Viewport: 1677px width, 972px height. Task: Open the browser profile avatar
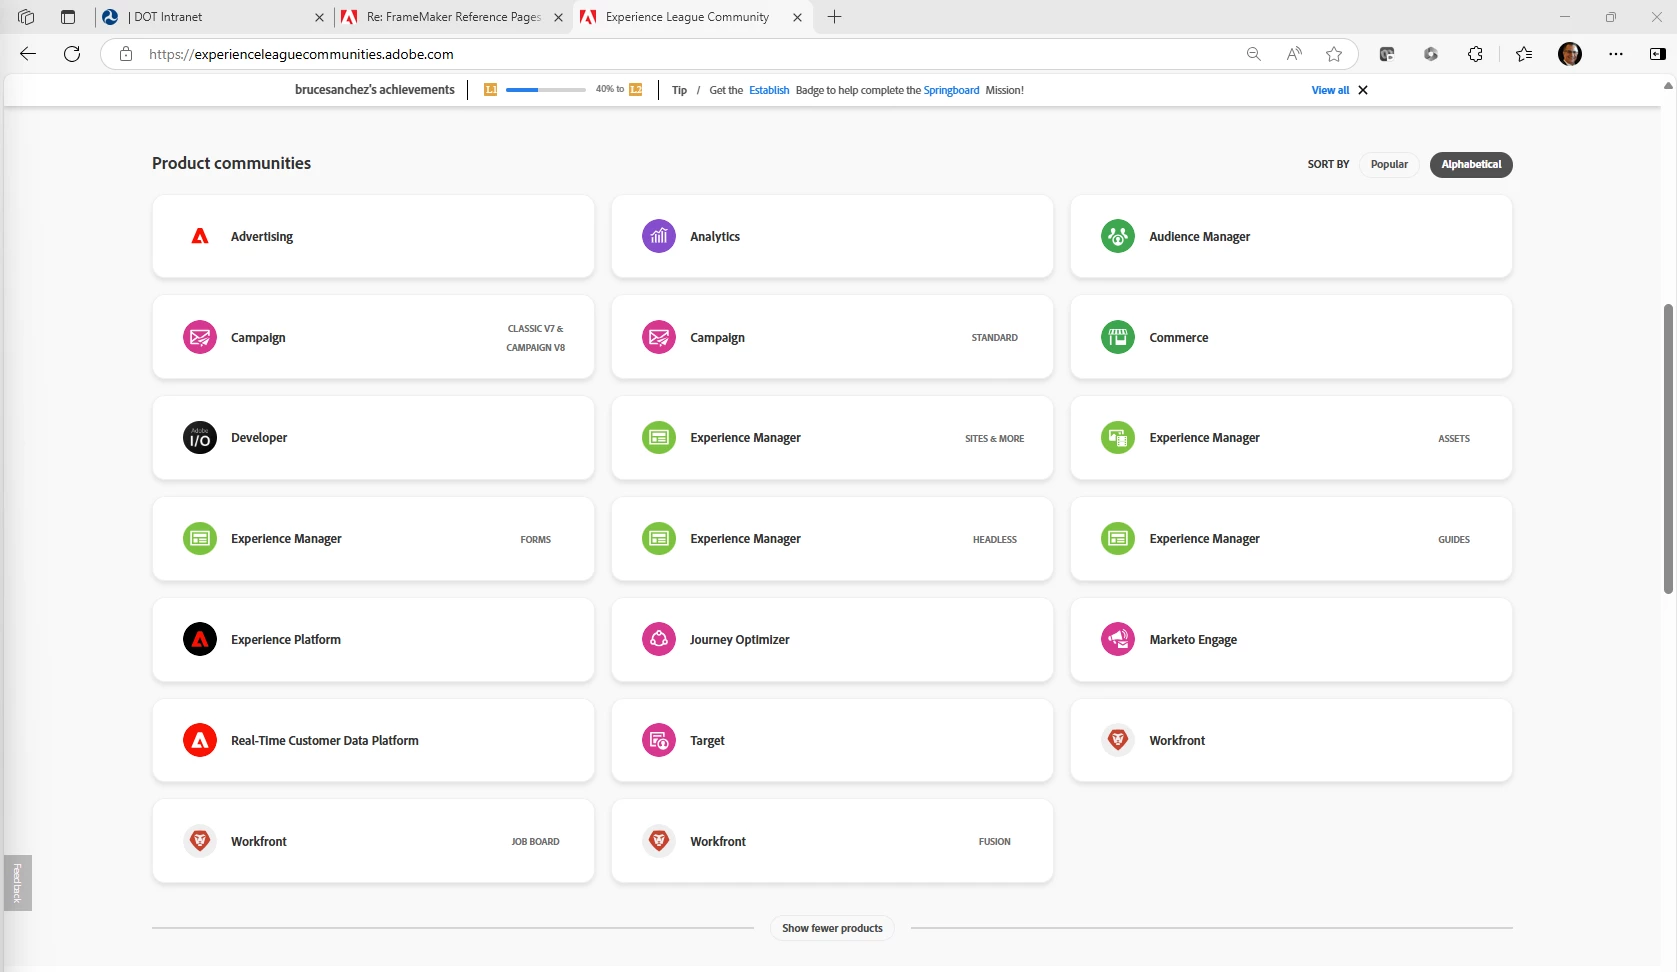[x=1570, y=54]
